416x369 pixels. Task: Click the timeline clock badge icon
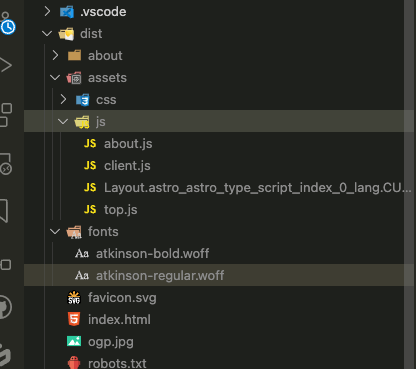pyautogui.click(x=8, y=27)
